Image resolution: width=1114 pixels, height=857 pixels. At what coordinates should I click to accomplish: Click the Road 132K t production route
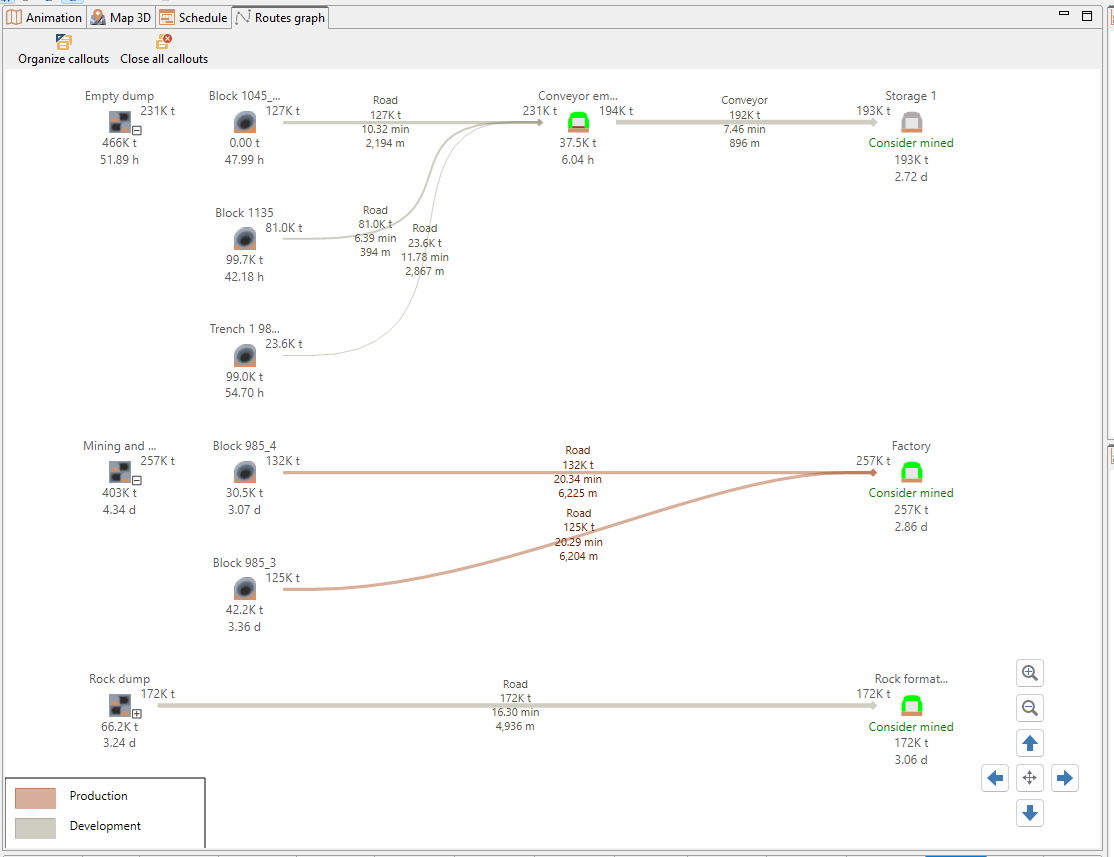578,472
